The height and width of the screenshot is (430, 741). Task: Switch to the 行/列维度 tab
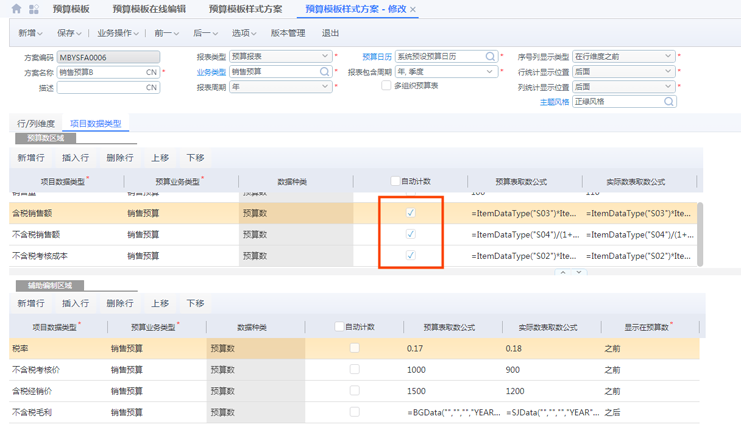34,123
